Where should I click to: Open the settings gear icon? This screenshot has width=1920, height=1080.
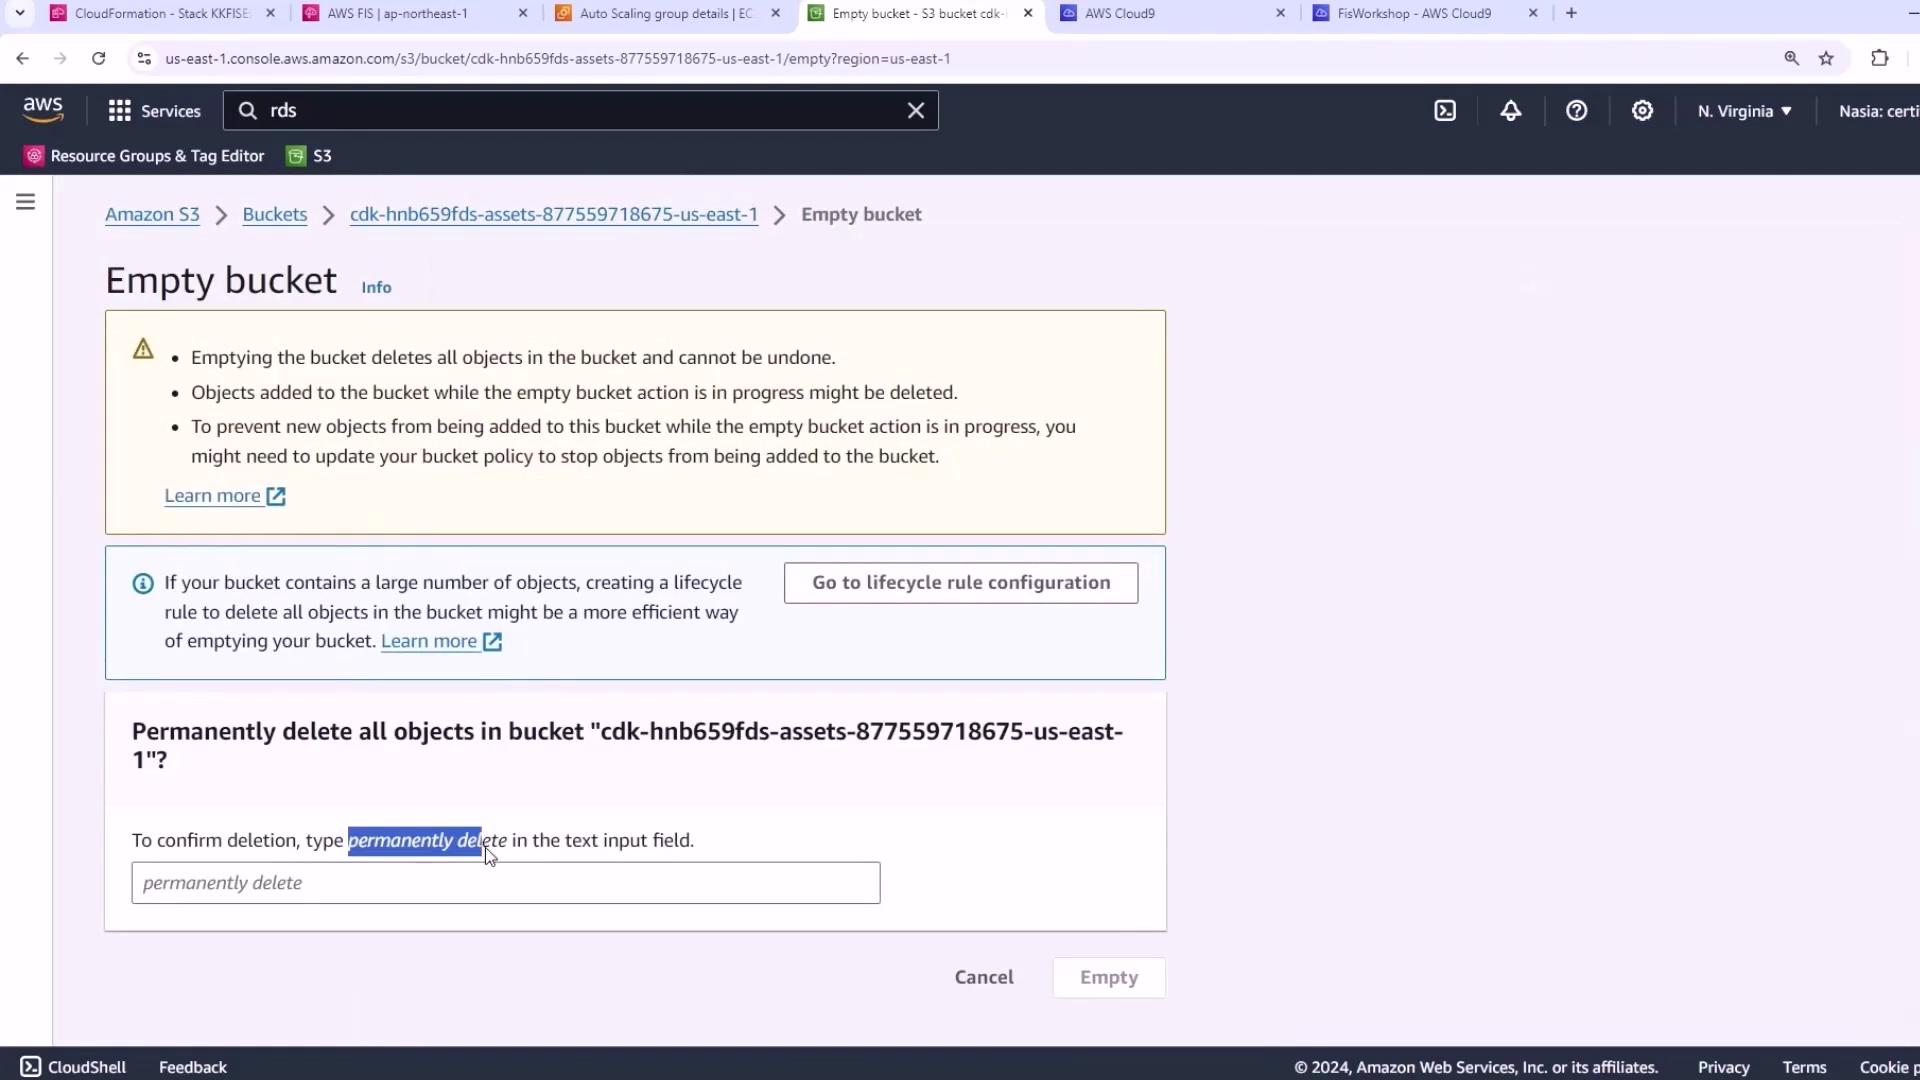[1642, 111]
